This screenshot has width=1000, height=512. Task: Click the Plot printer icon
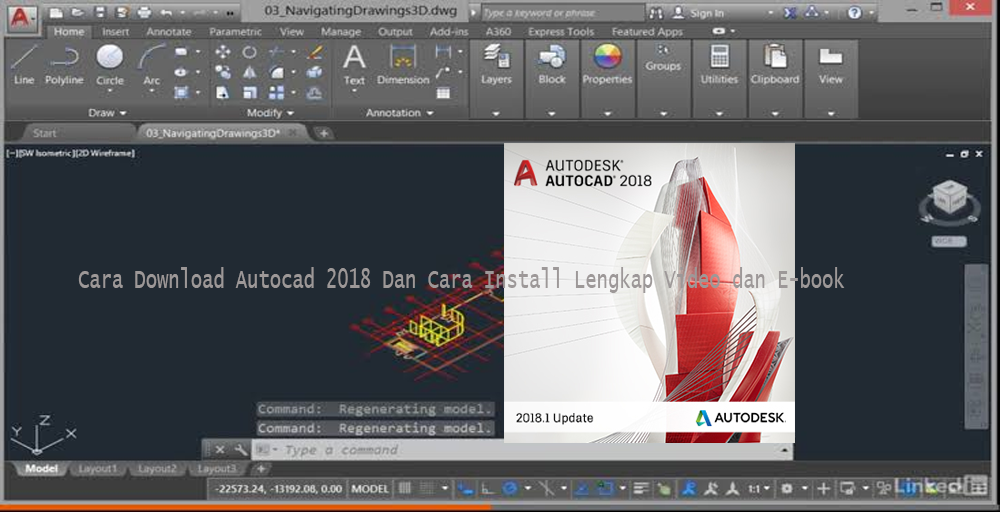tap(144, 12)
